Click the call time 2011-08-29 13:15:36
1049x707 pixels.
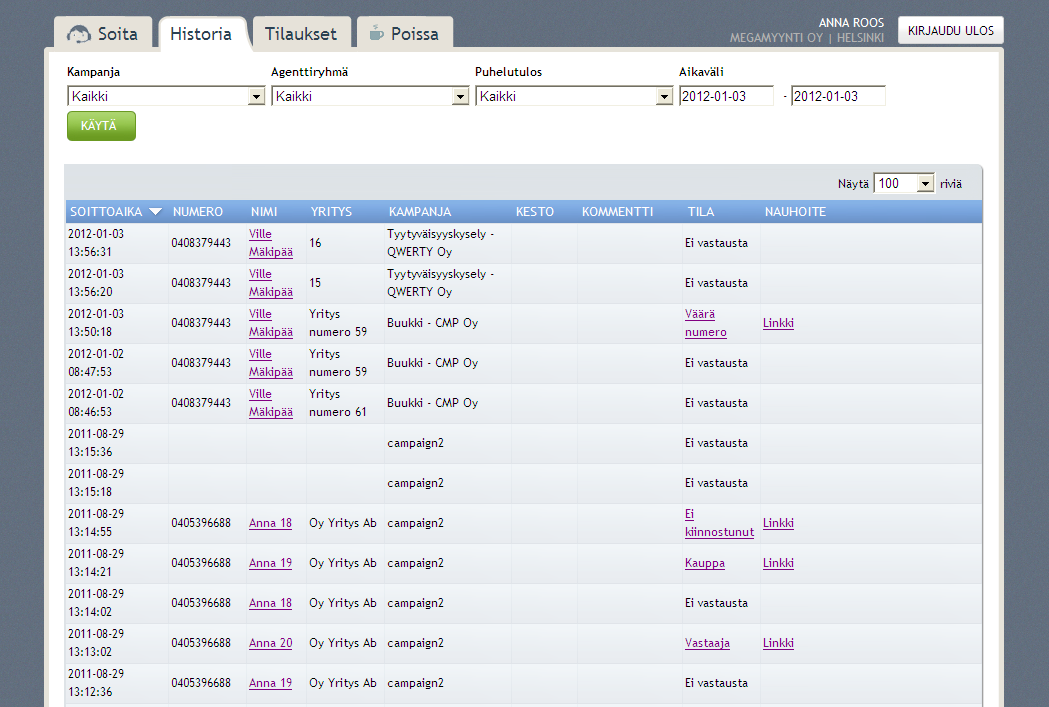96,443
